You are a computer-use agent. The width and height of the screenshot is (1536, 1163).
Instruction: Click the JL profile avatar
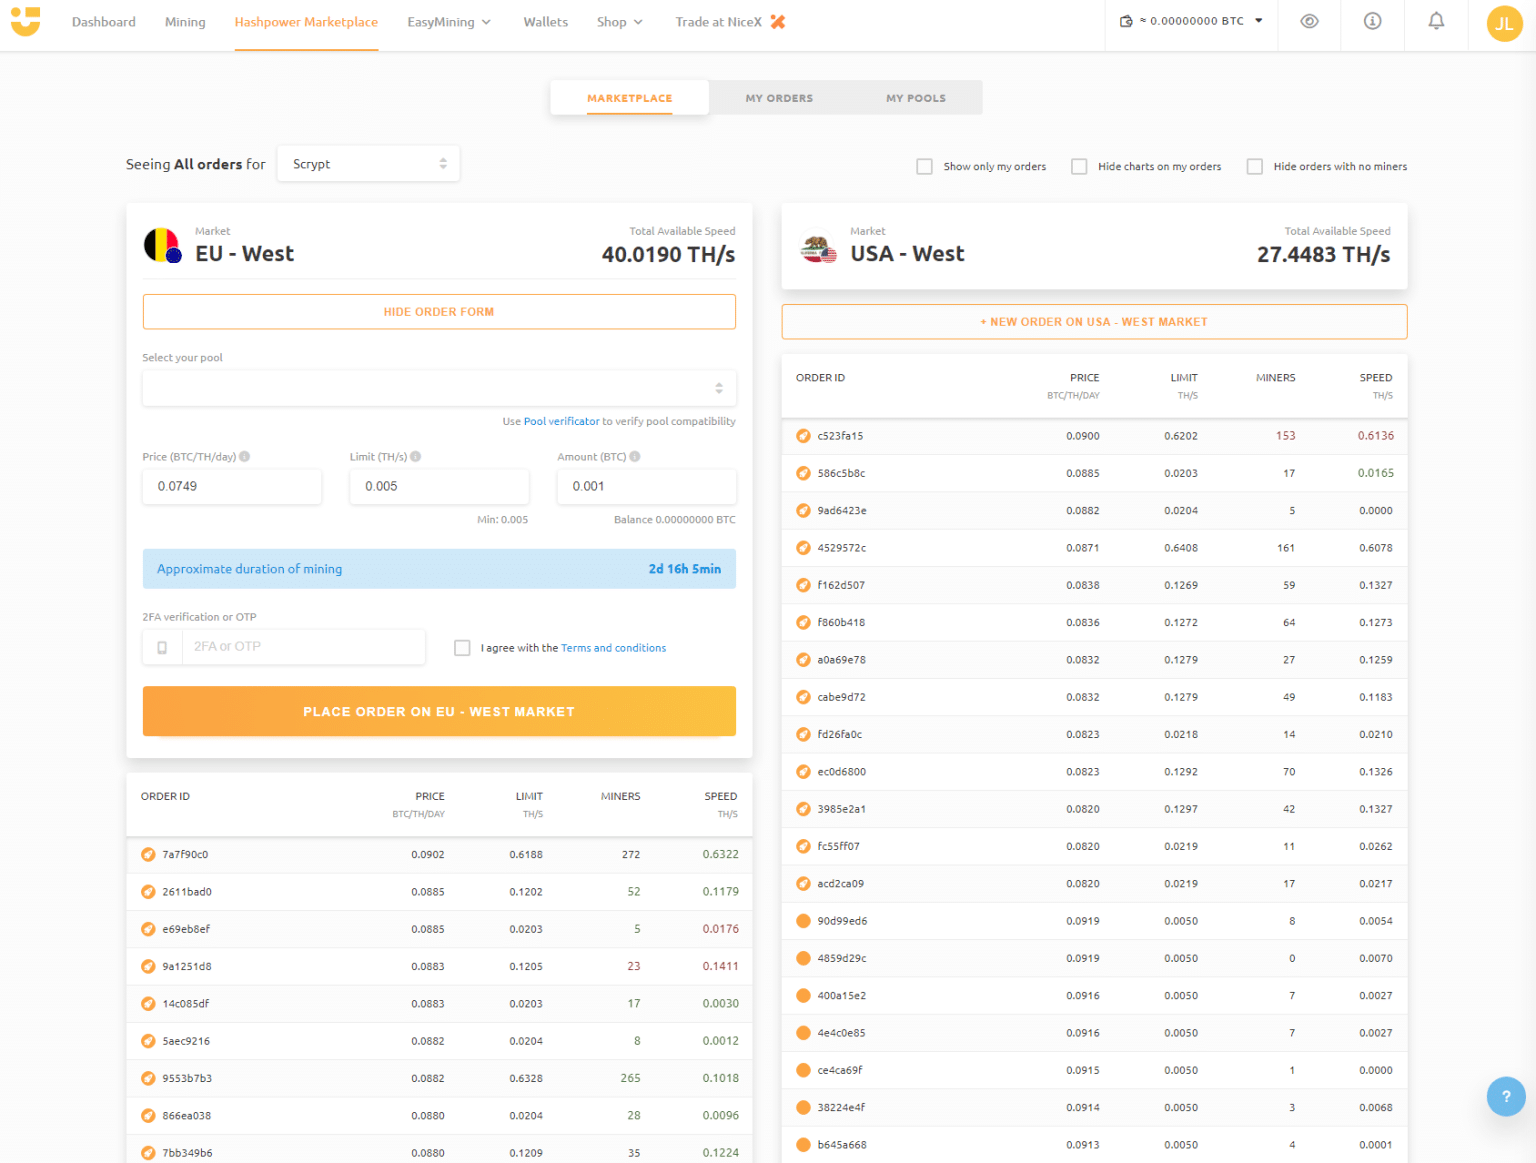(1504, 23)
